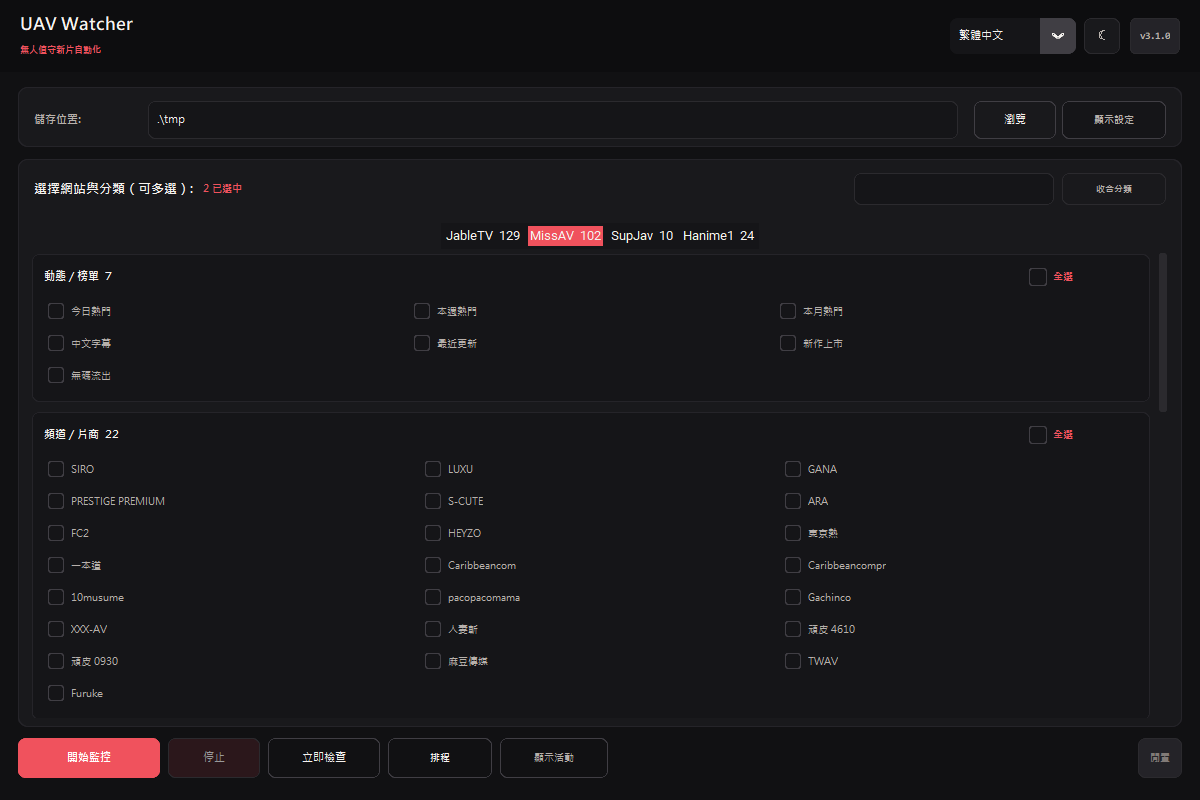Tick the 一本道 checkbox
Image resolution: width=1200 pixels, height=800 pixels.
click(56, 565)
